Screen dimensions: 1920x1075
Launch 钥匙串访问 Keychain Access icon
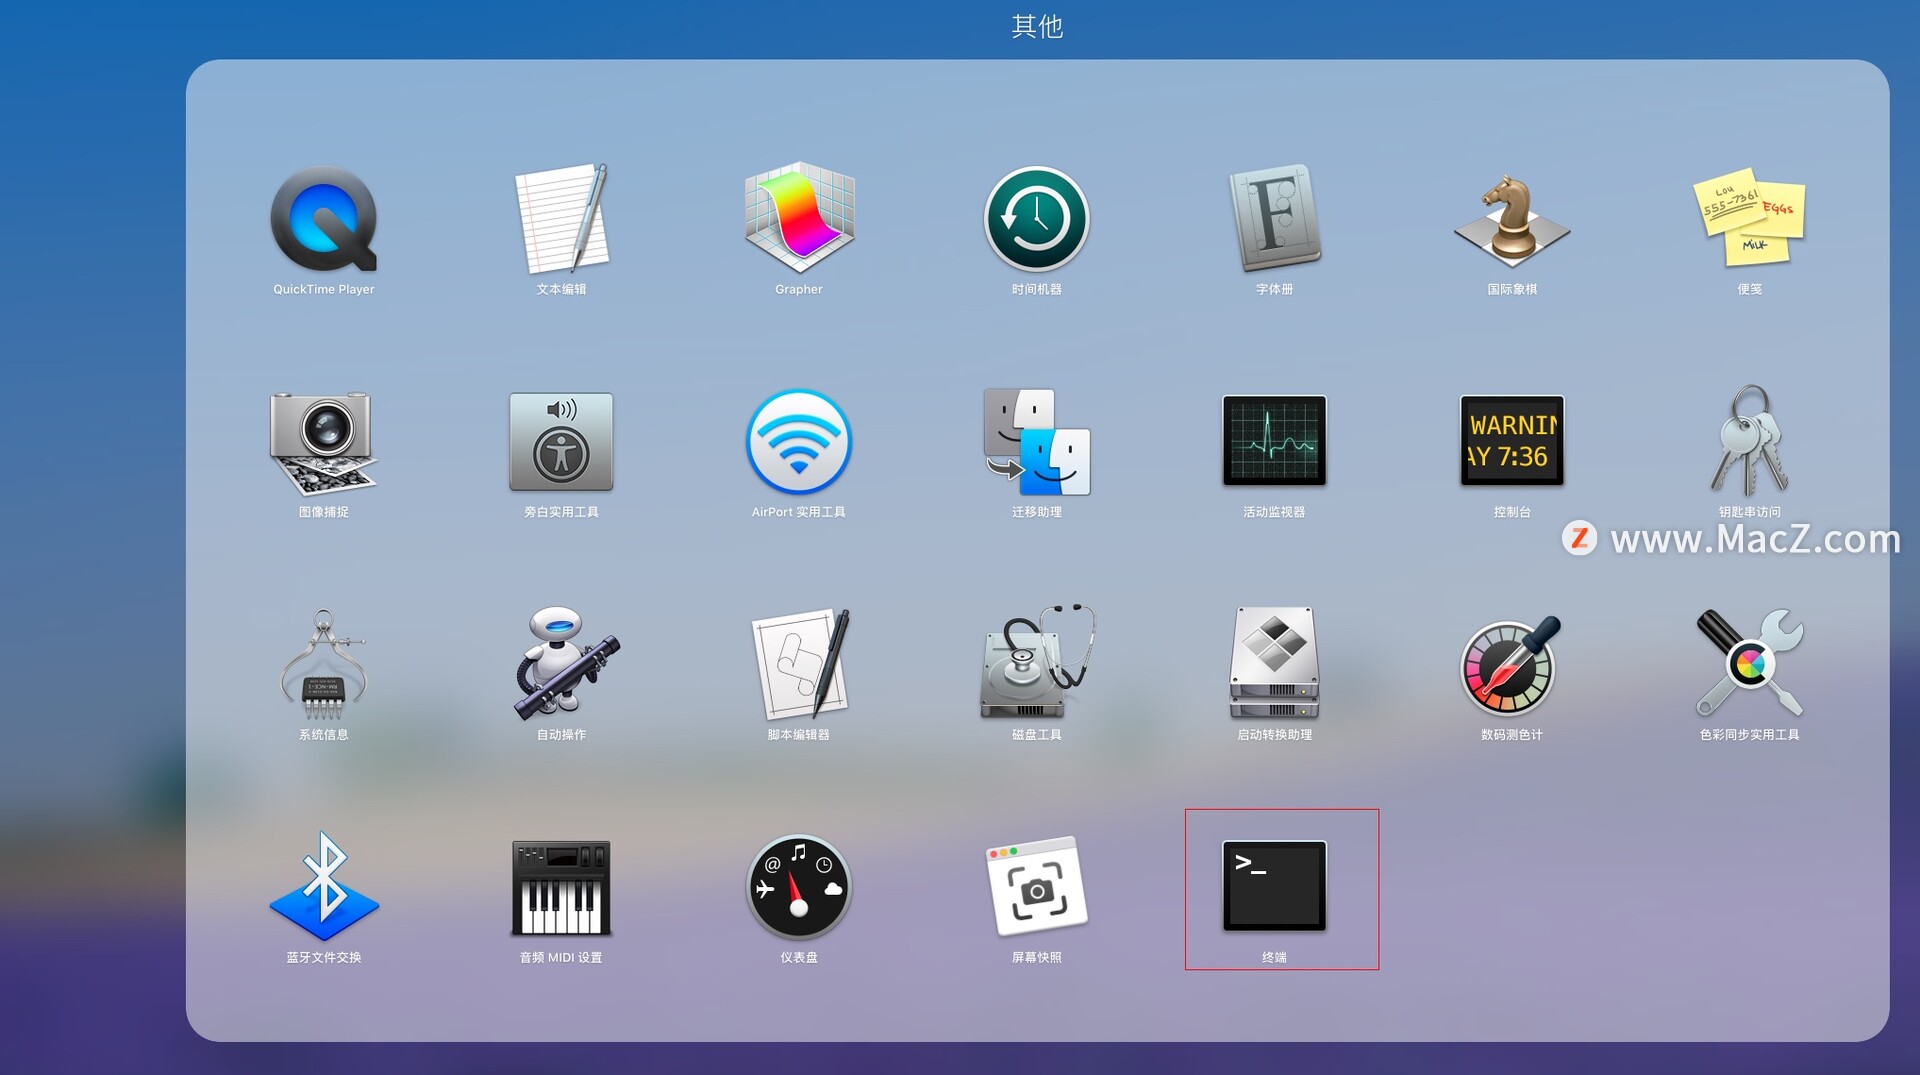(x=1749, y=441)
